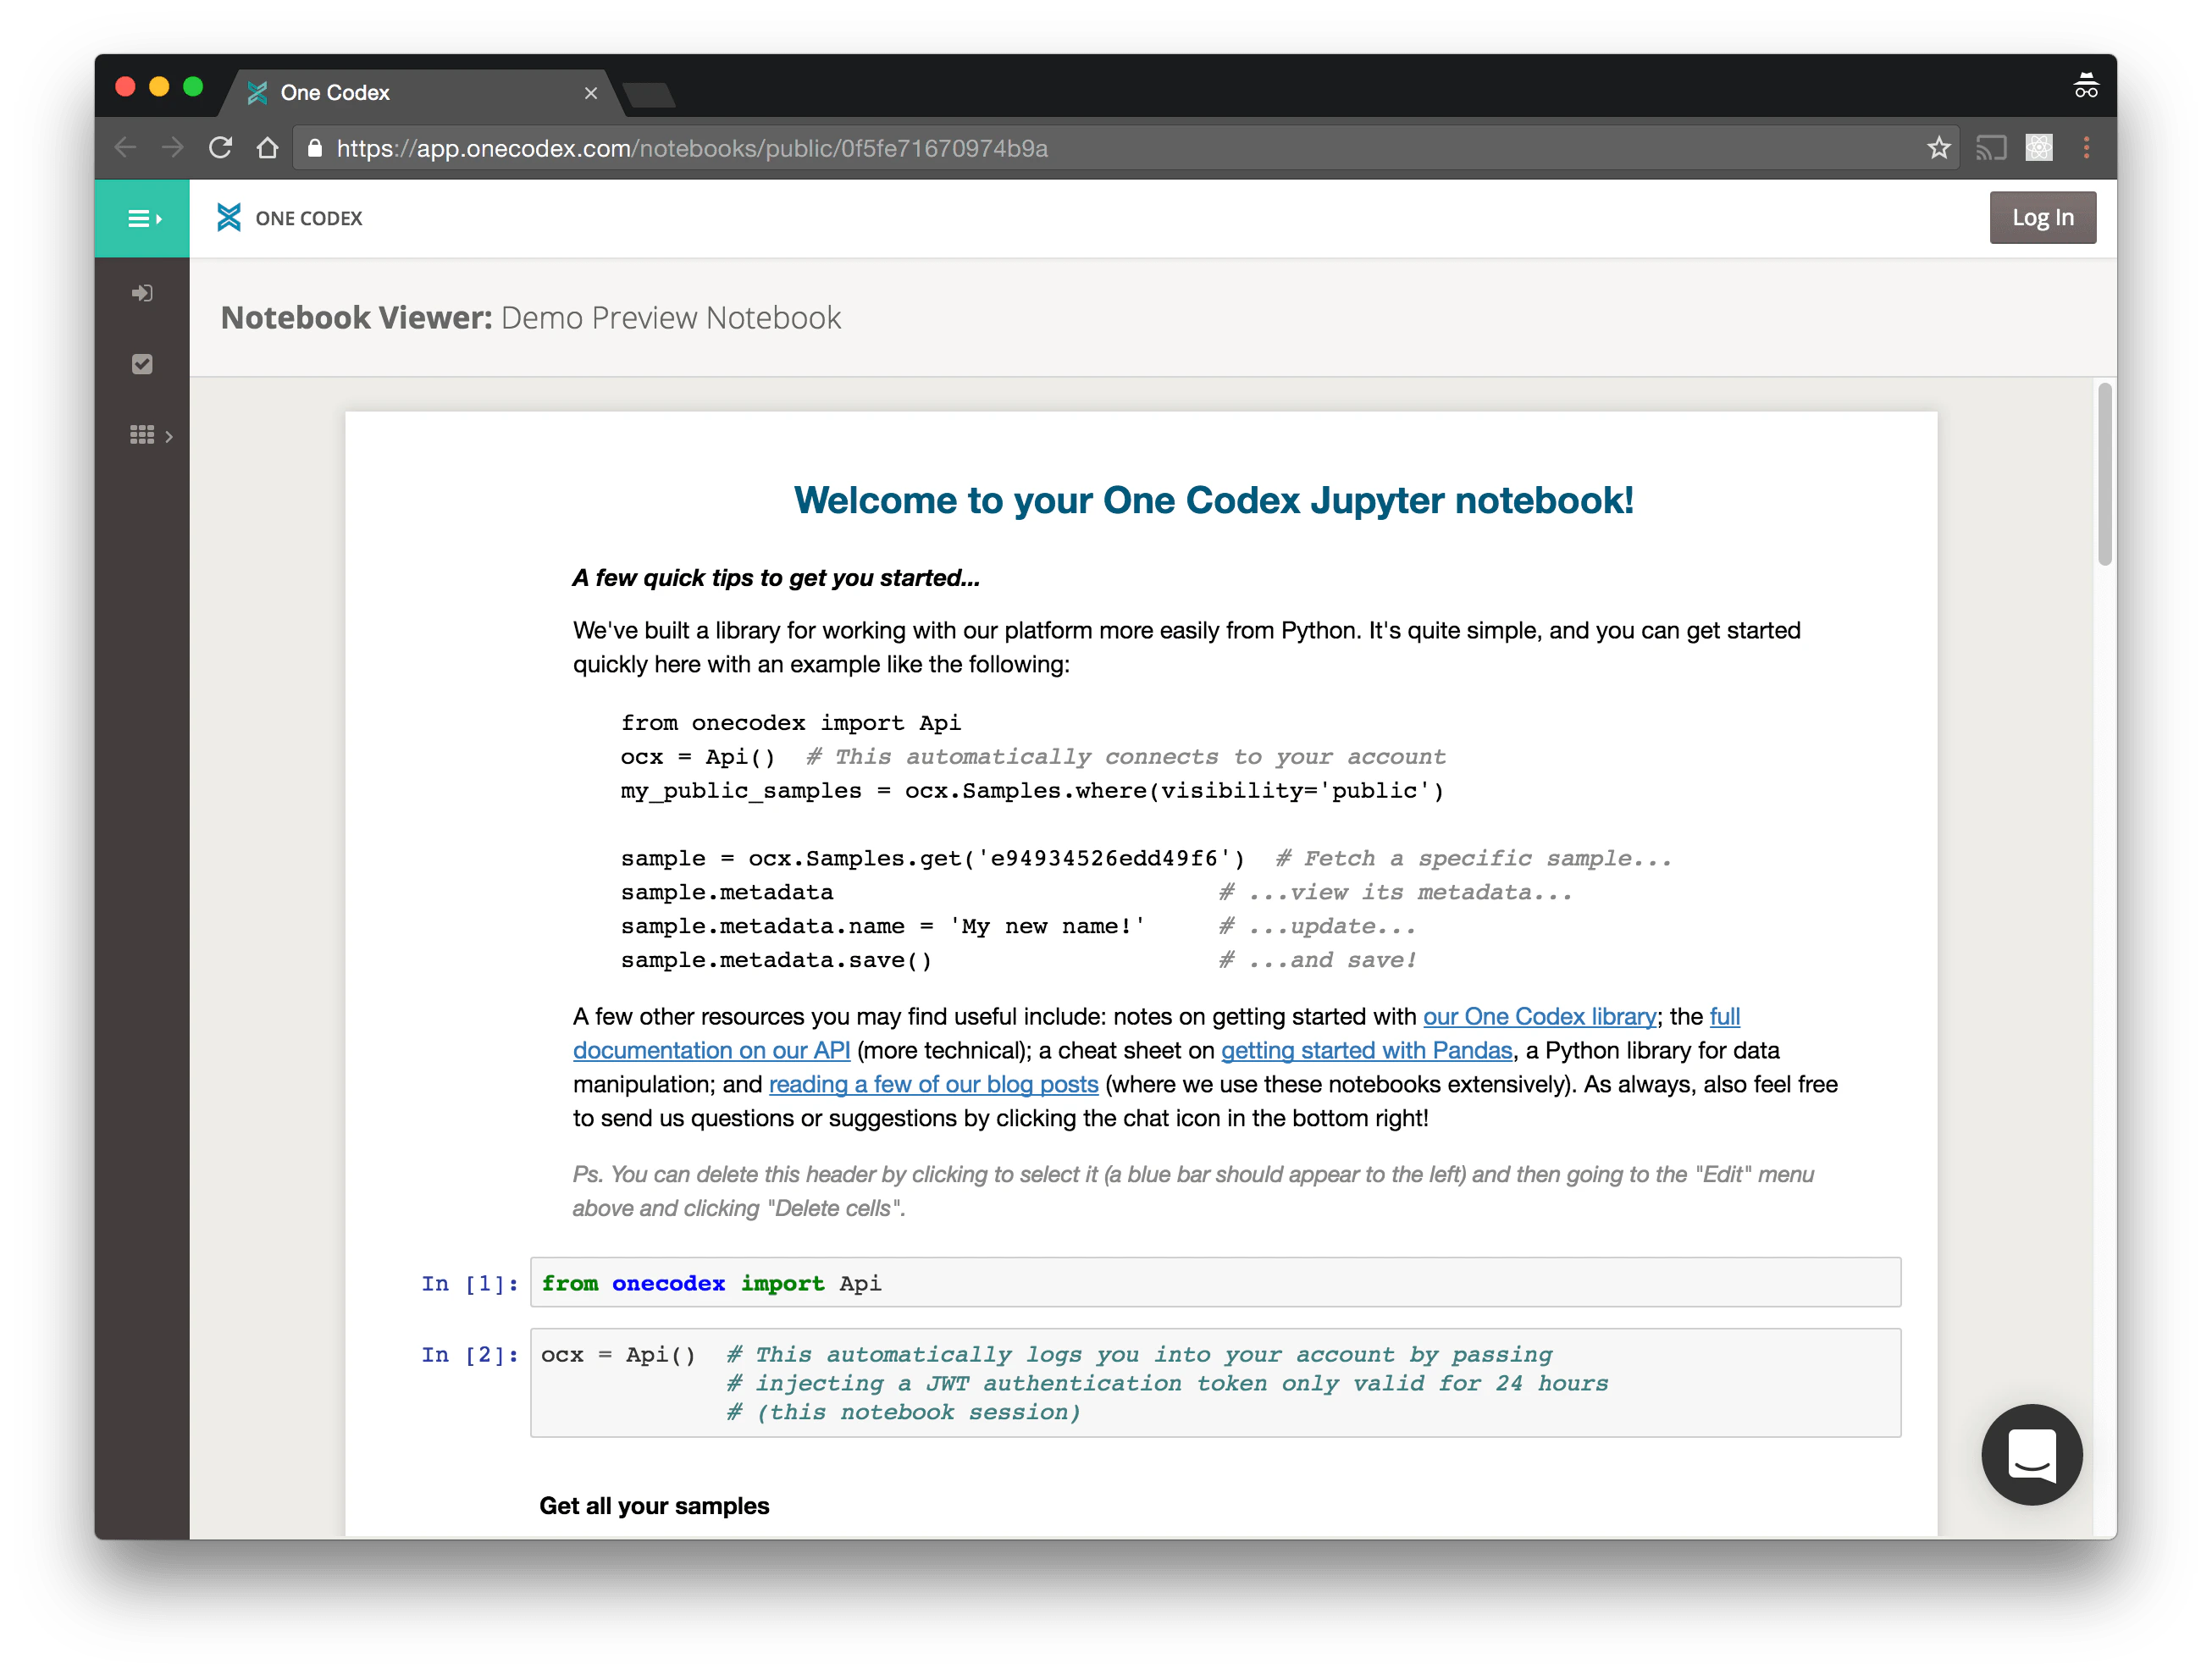Open a new browser tab

(649, 95)
